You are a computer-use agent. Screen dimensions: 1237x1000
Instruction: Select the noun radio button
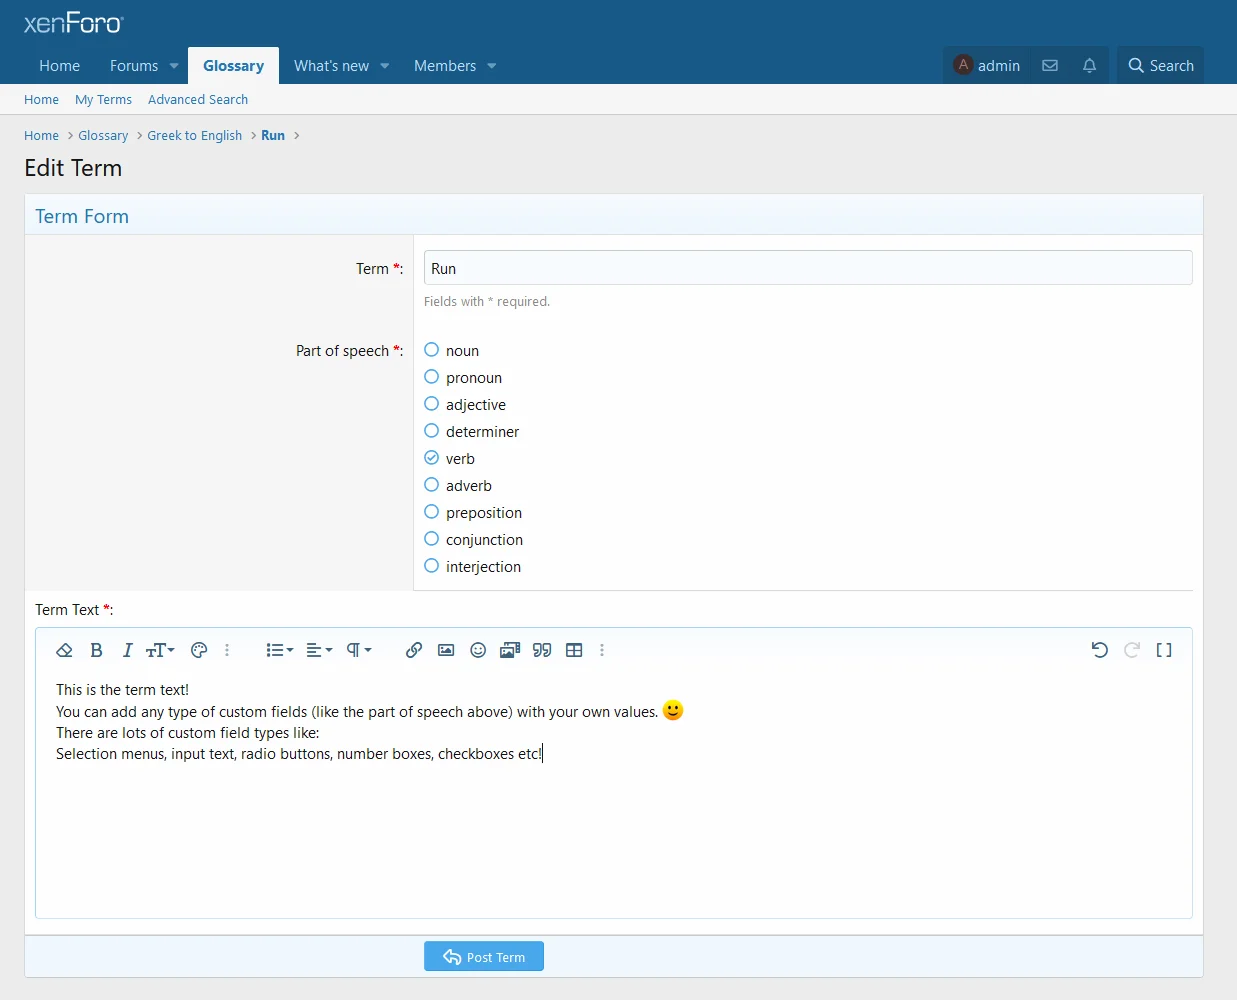pyautogui.click(x=432, y=350)
